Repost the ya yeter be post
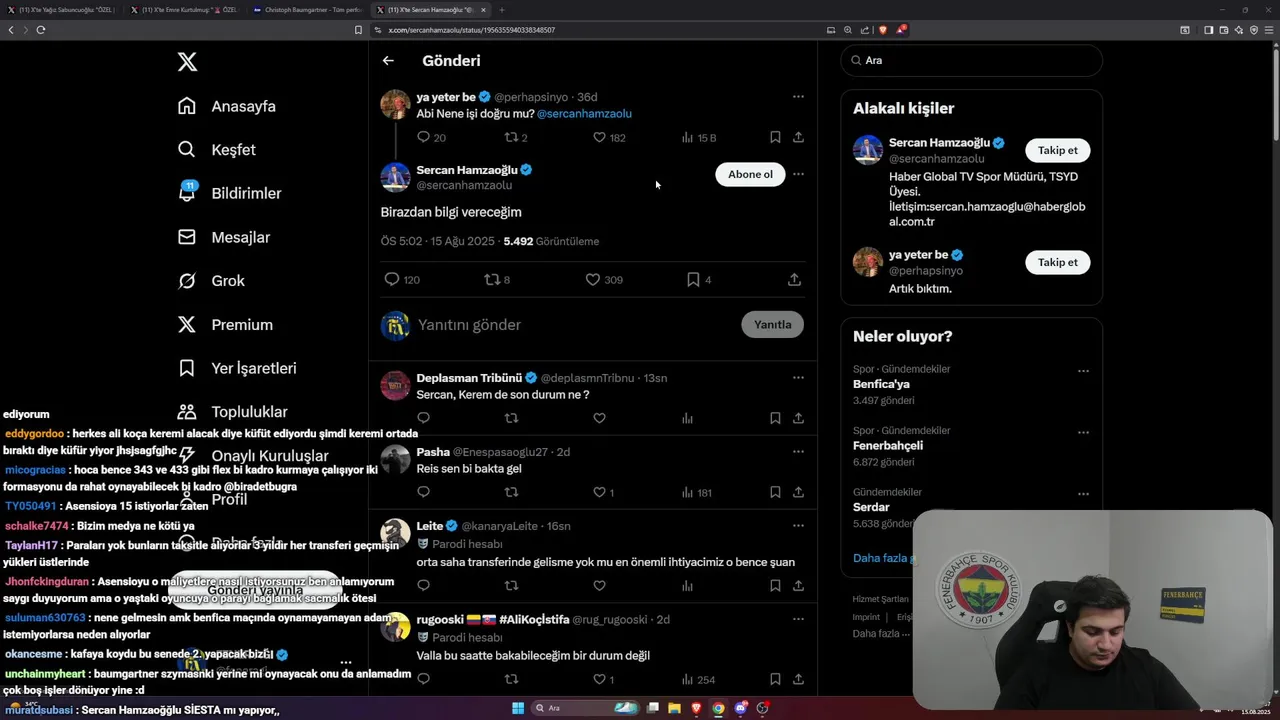Image resolution: width=1280 pixels, height=720 pixels. coord(511,137)
